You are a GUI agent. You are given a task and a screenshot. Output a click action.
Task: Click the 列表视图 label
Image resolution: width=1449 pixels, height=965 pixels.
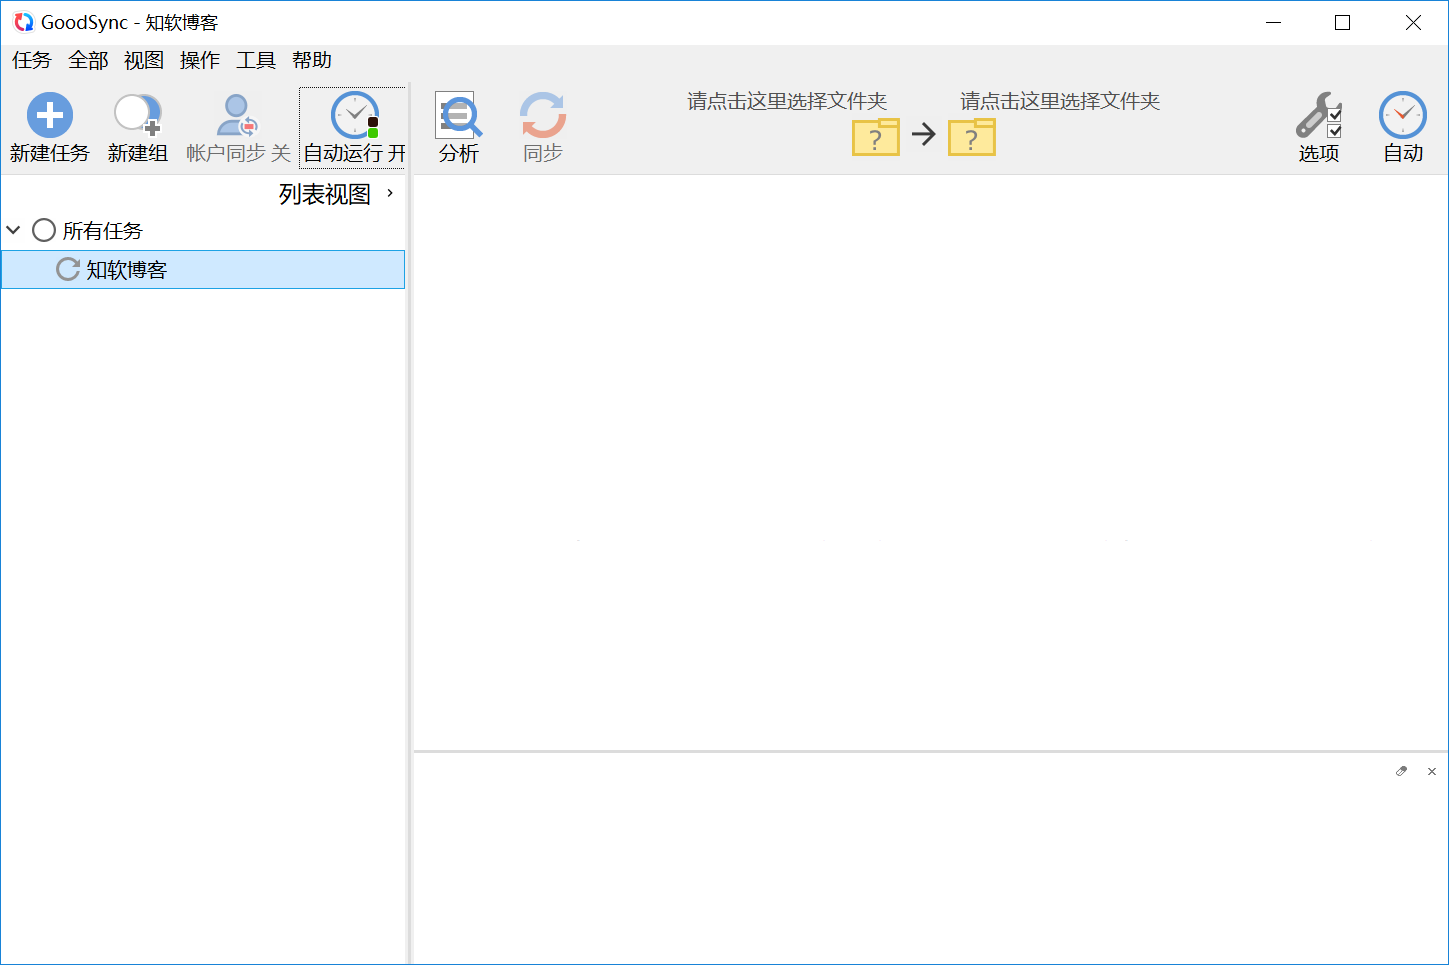(x=325, y=194)
